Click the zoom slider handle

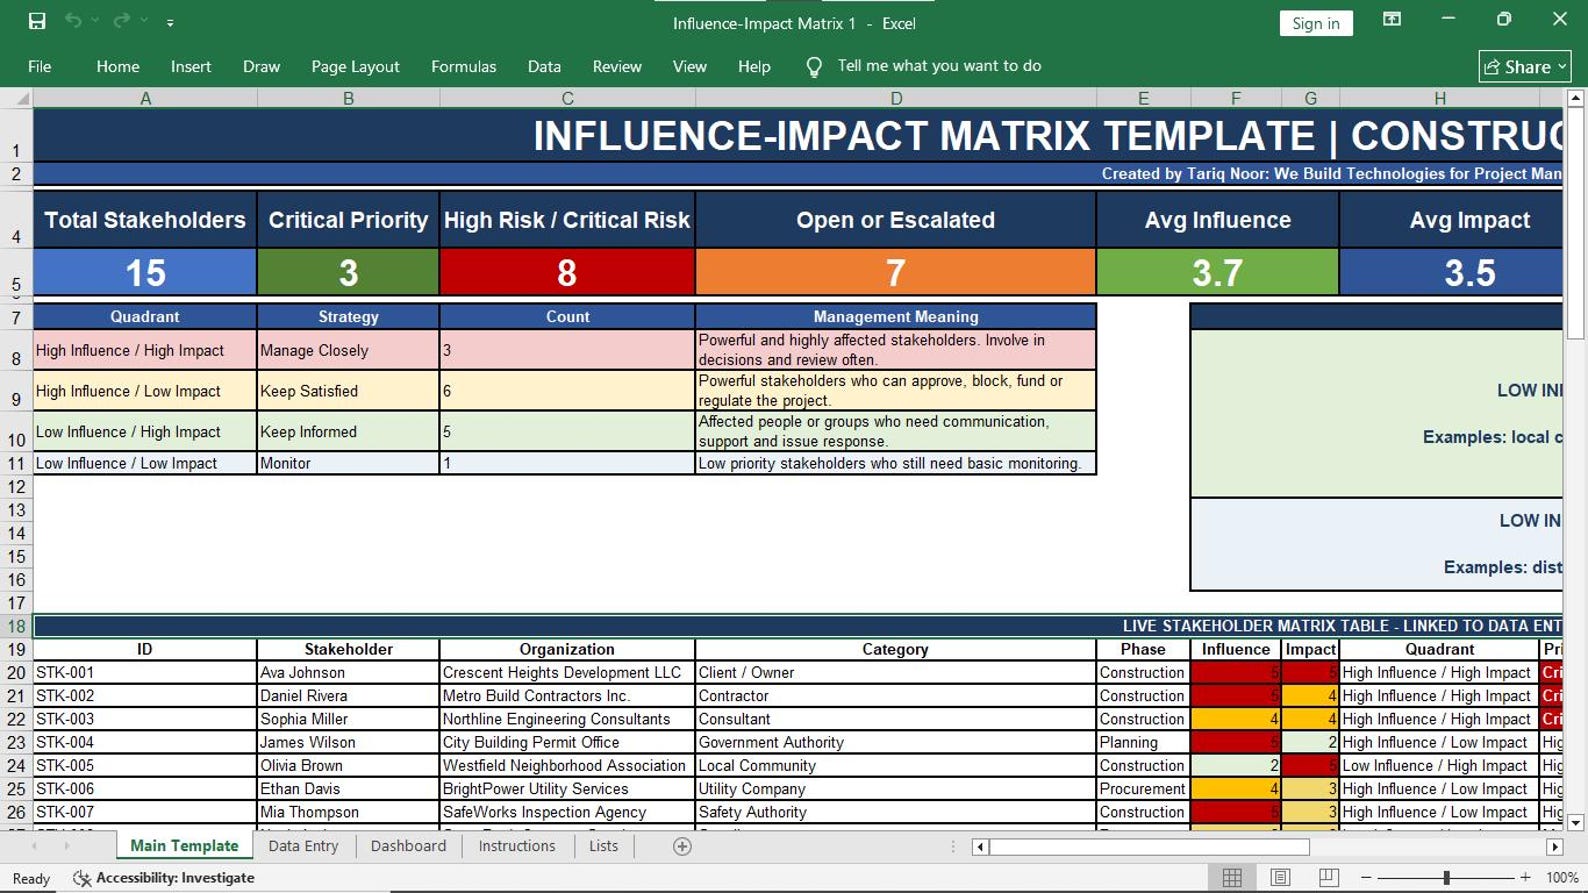pyautogui.click(x=1446, y=878)
